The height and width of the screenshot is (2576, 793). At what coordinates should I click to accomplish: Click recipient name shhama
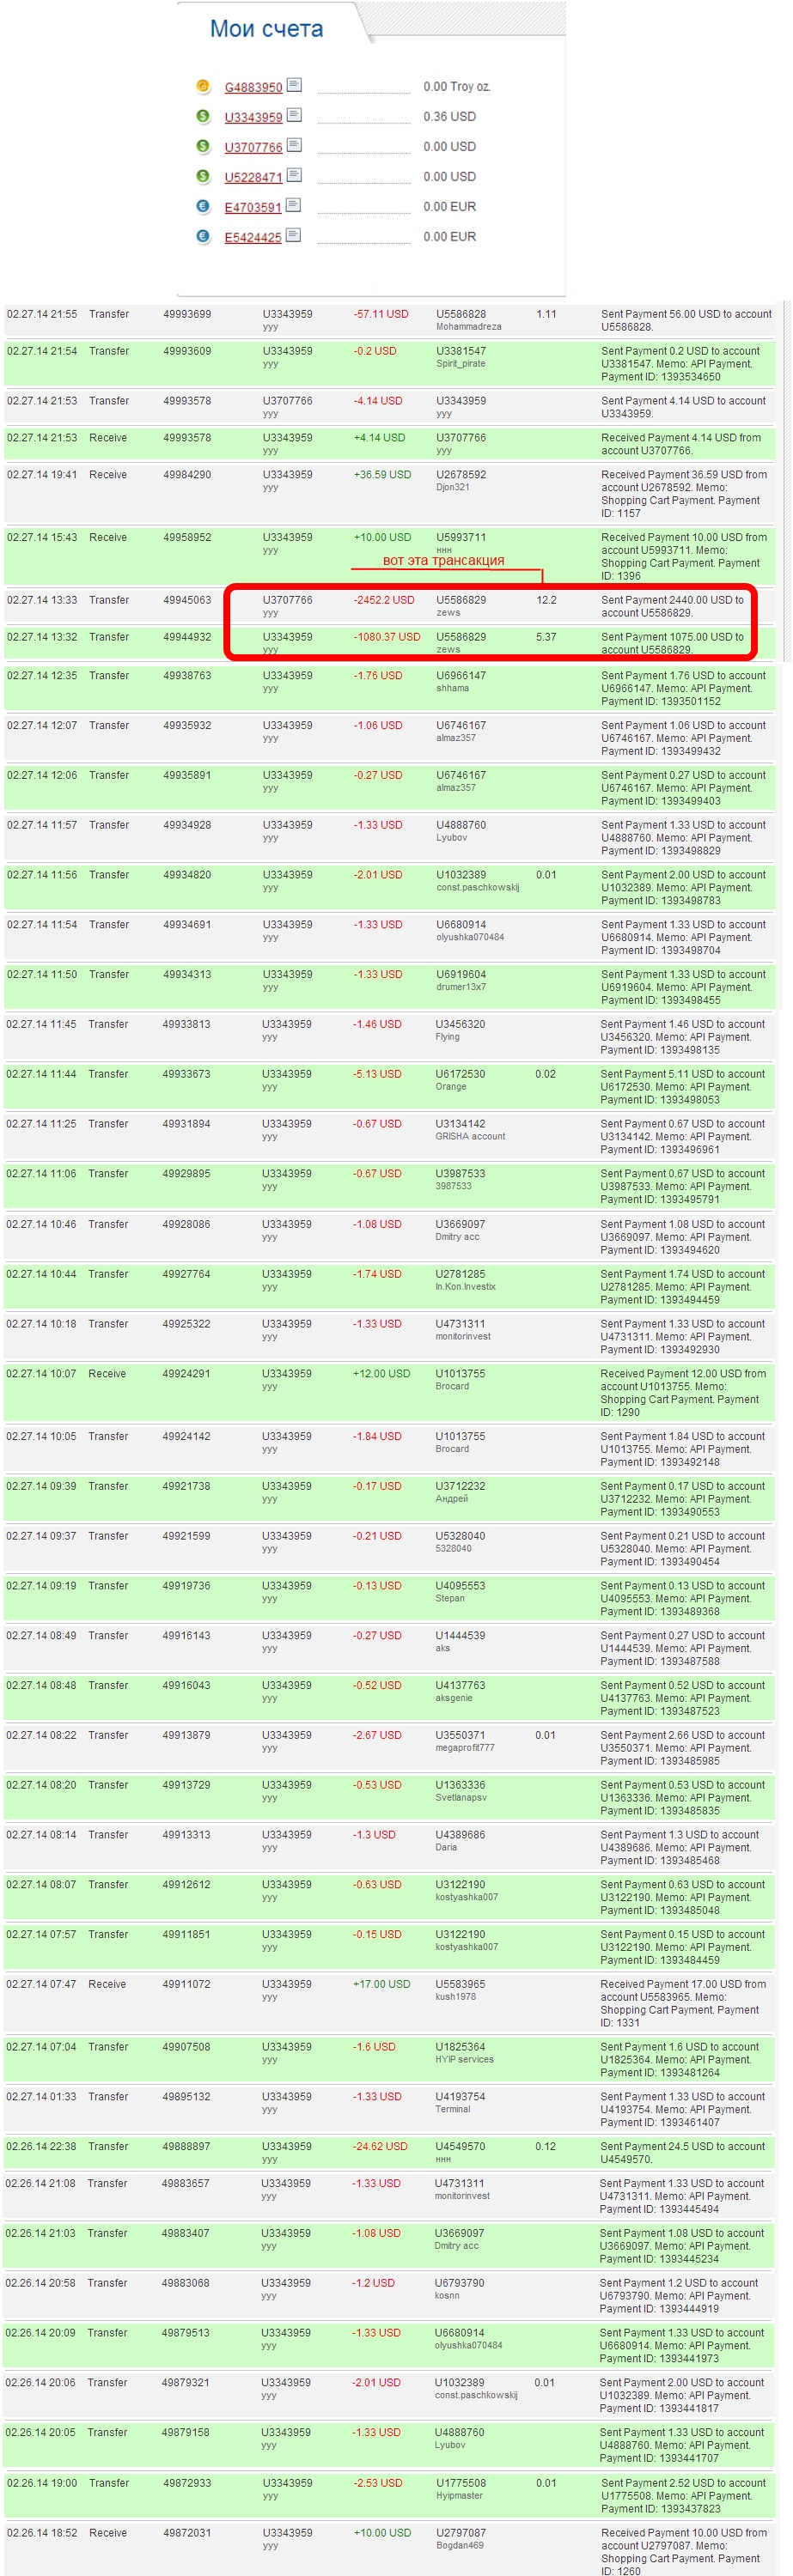pyautogui.click(x=452, y=689)
